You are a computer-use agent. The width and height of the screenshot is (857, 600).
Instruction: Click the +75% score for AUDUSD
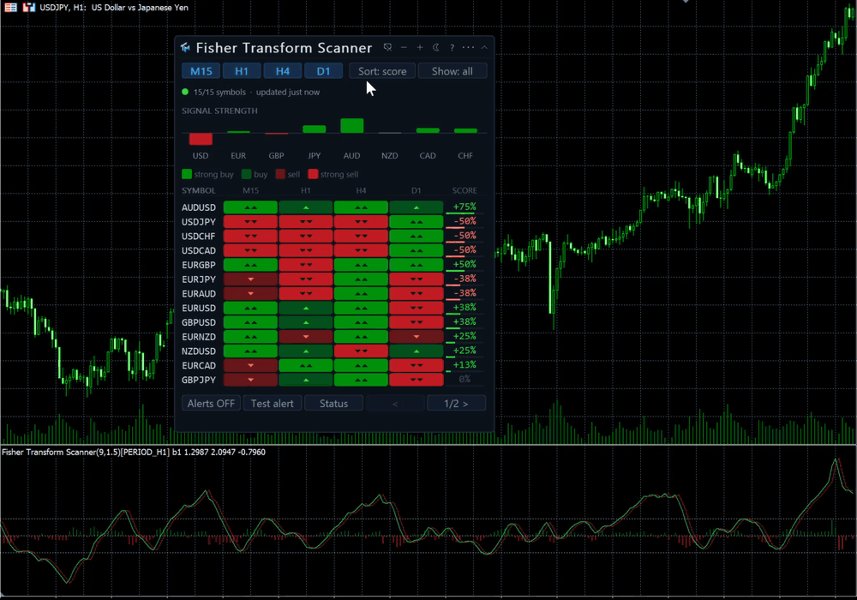coord(465,207)
